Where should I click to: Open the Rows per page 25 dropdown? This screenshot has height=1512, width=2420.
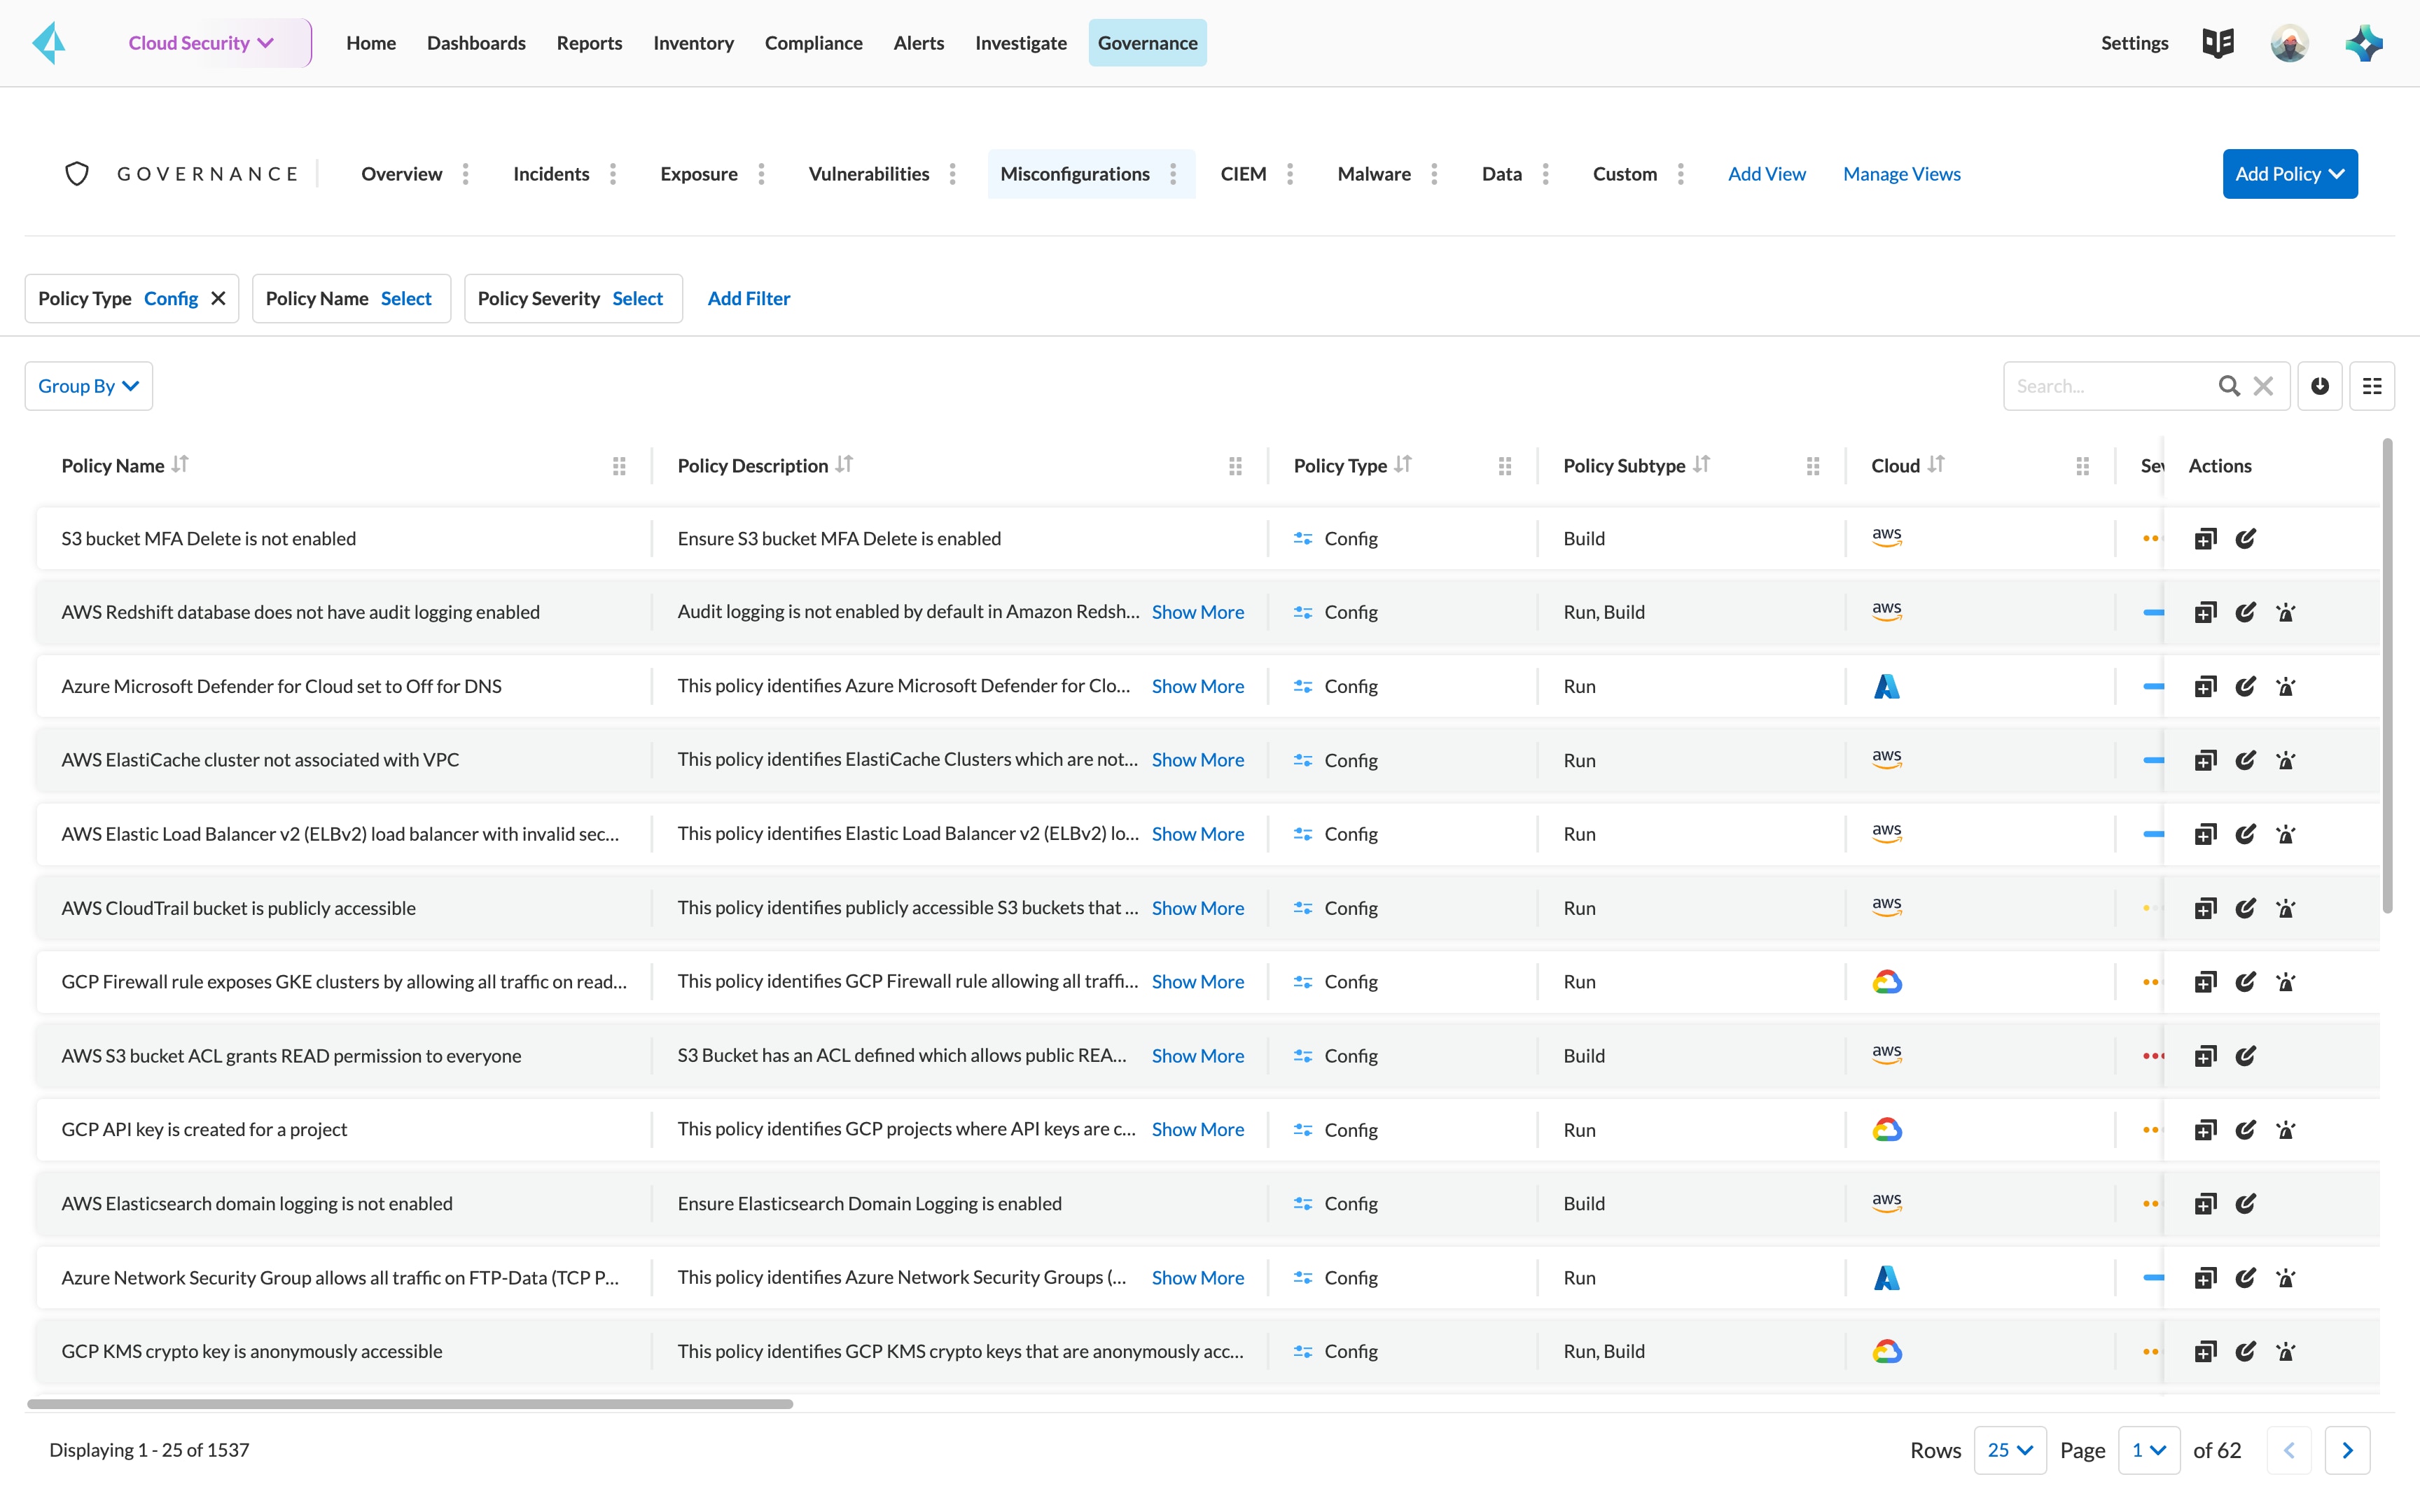coord(2007,1448)
